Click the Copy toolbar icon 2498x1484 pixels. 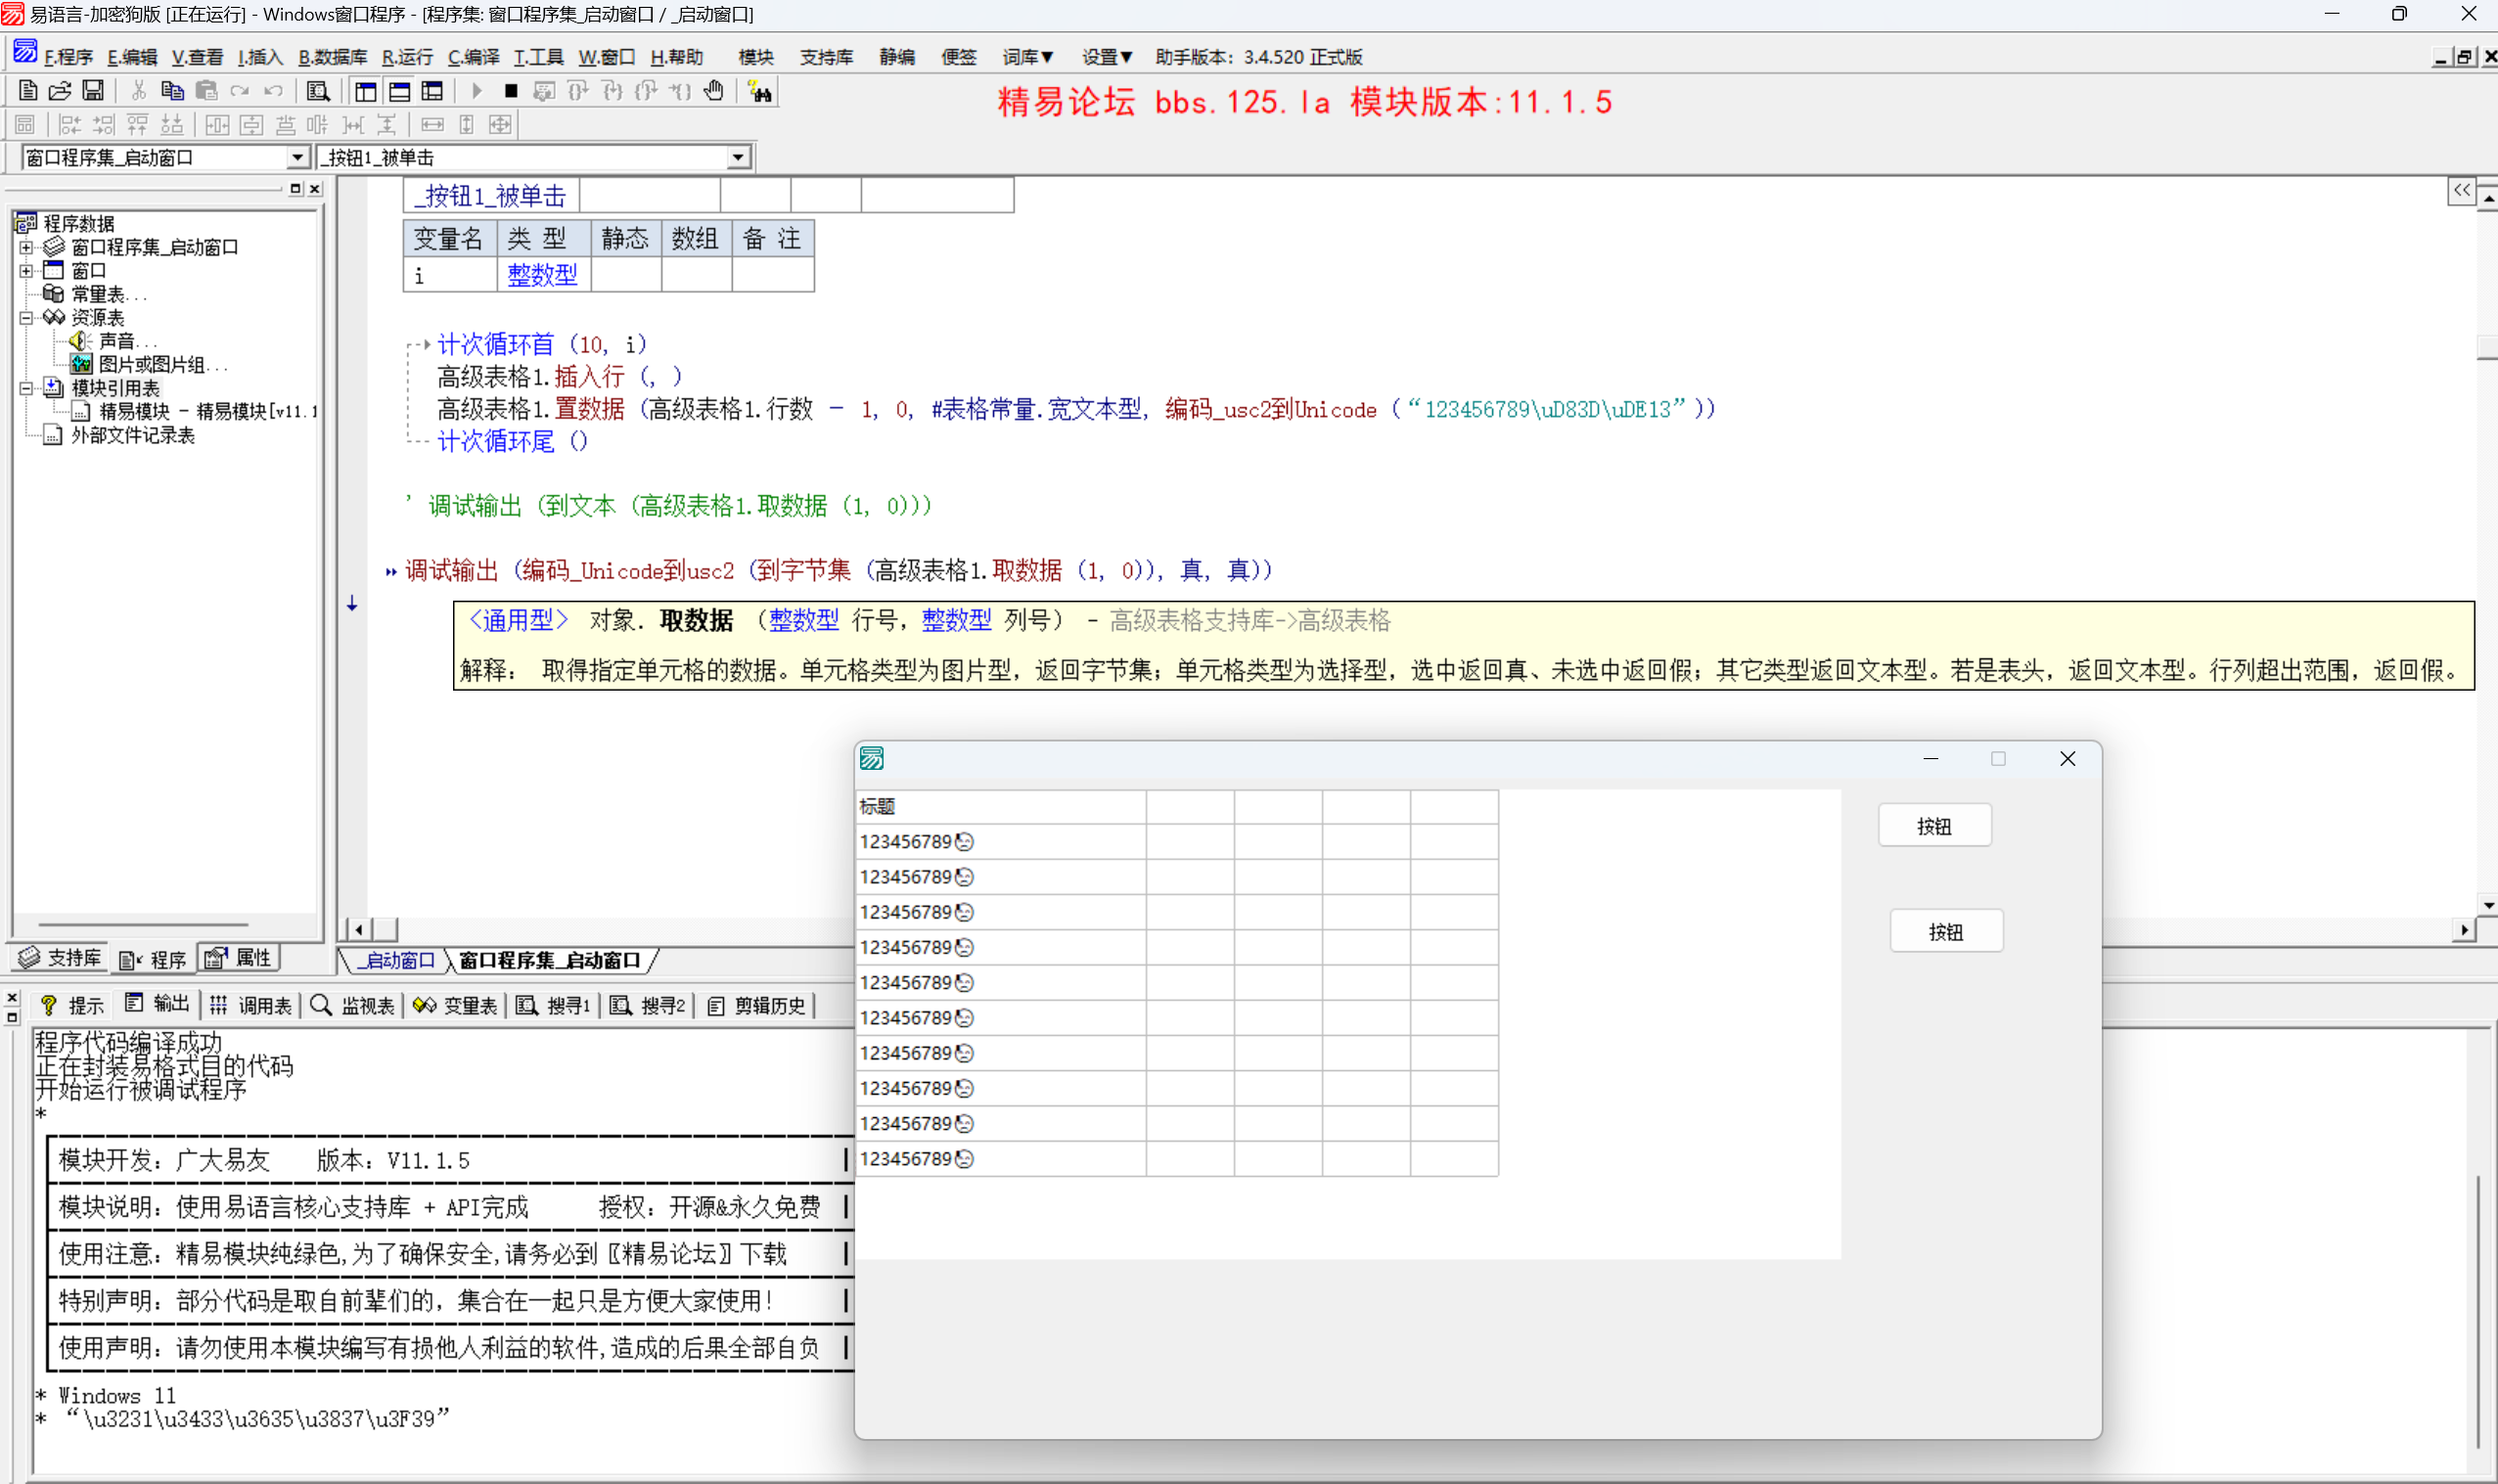(172, 91)
